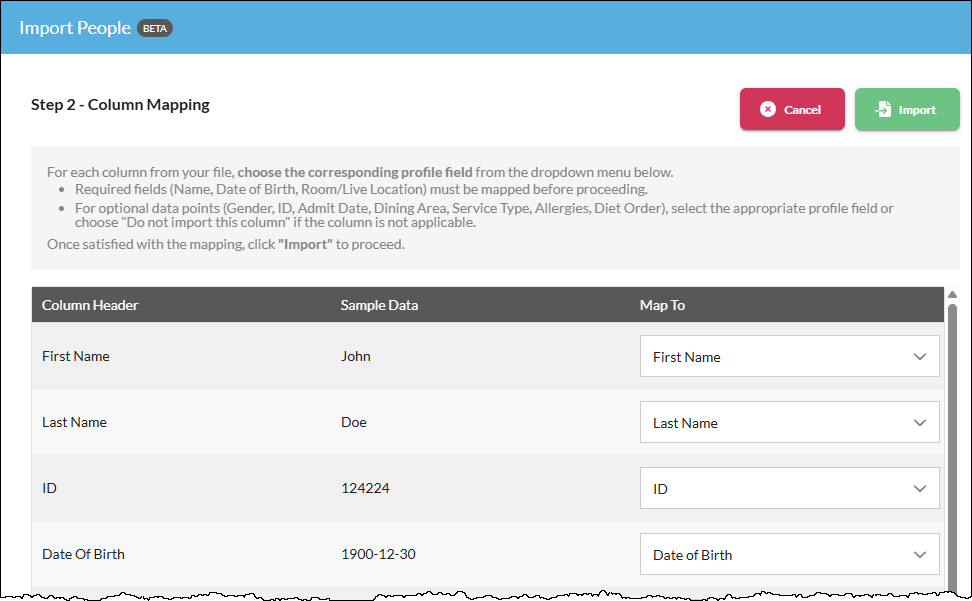Click the ID column header cell
972x601 pixels.
[49, 488]
